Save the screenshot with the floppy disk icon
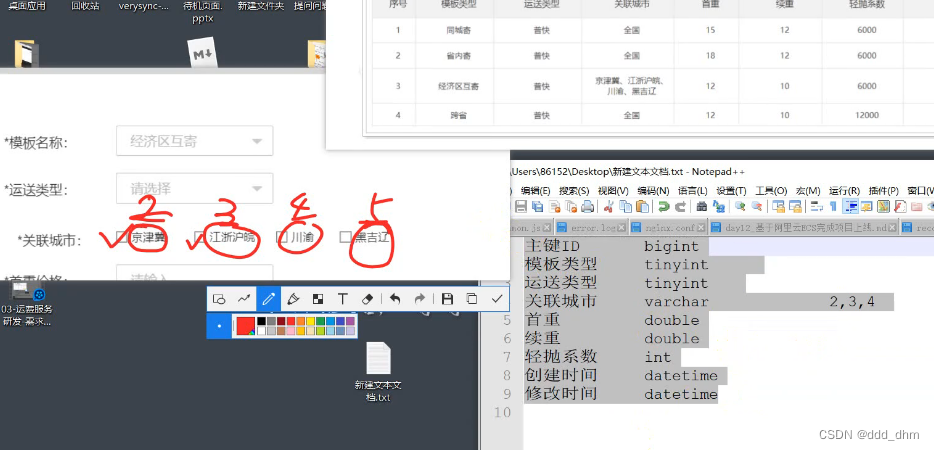This screenshot has height=450, width=934. [447, 299]
